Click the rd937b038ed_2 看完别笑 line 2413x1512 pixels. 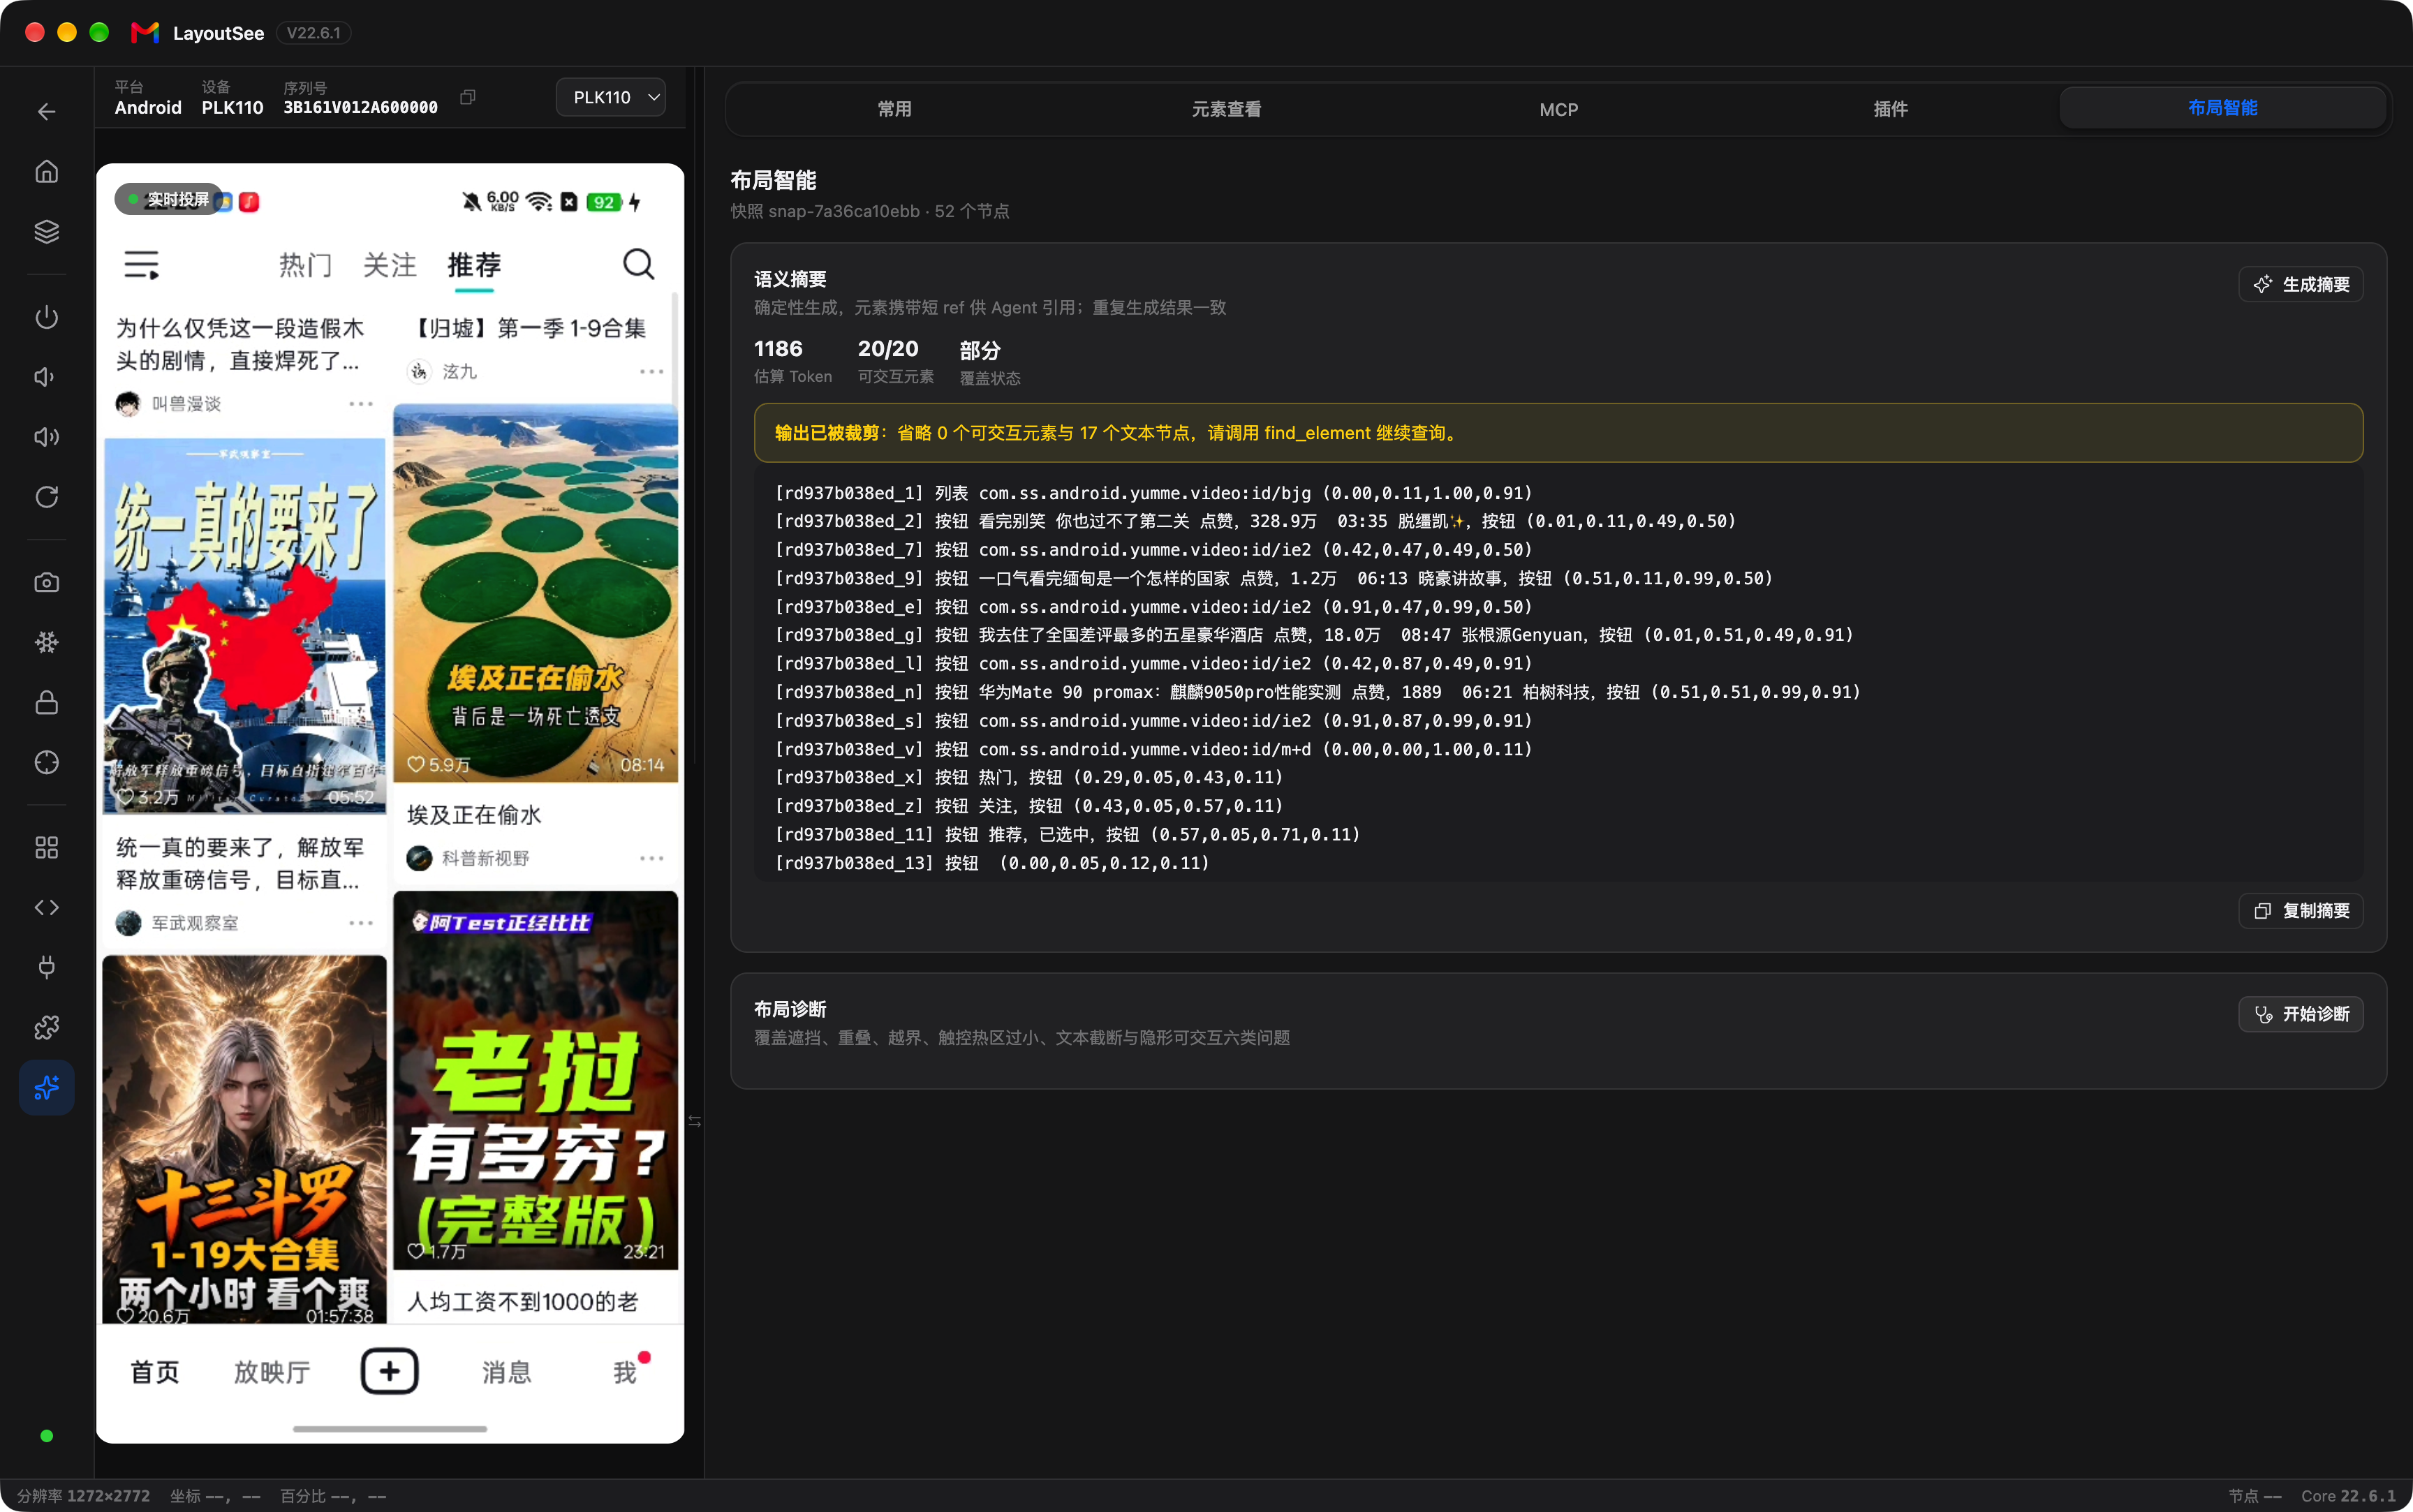1255,521
